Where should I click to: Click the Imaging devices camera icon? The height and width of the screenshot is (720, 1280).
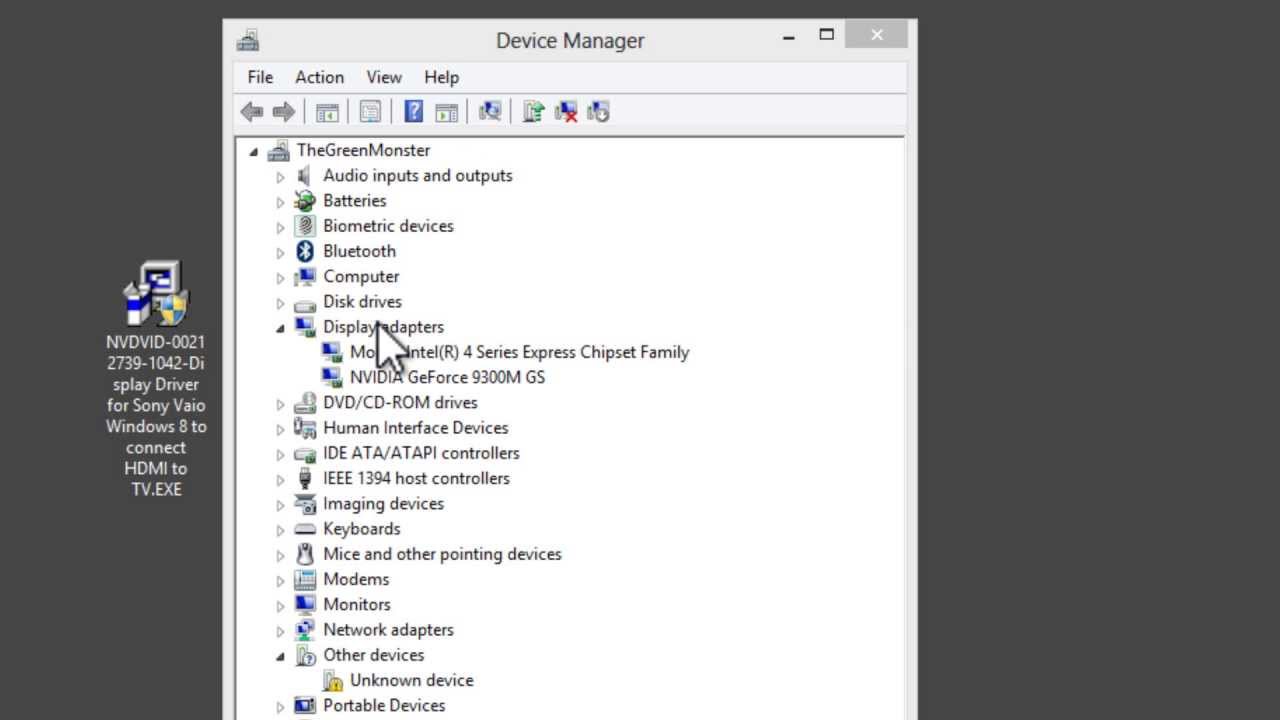305,504
